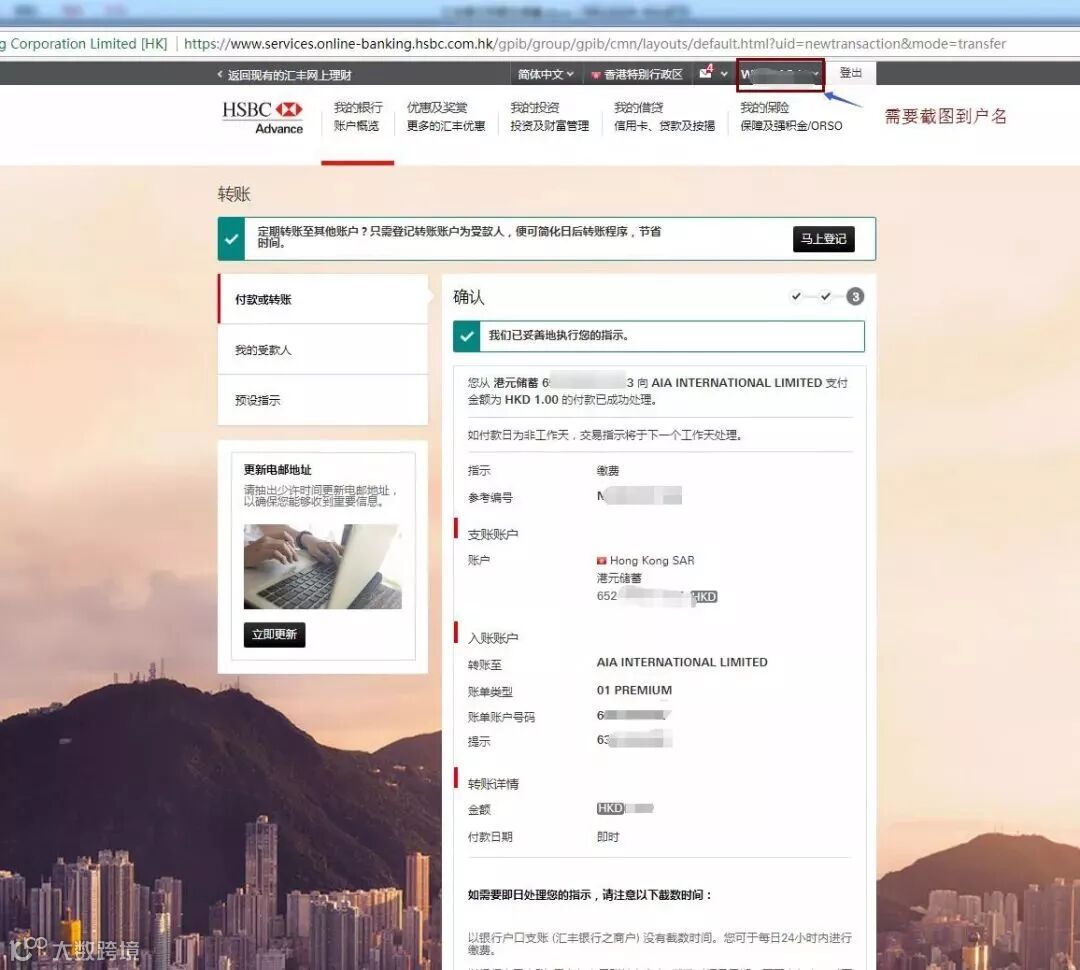Image resolution: width=1080 pixels, height=970 pixels.
Task: Click the 转账 page title
Action: pos(234,194)
